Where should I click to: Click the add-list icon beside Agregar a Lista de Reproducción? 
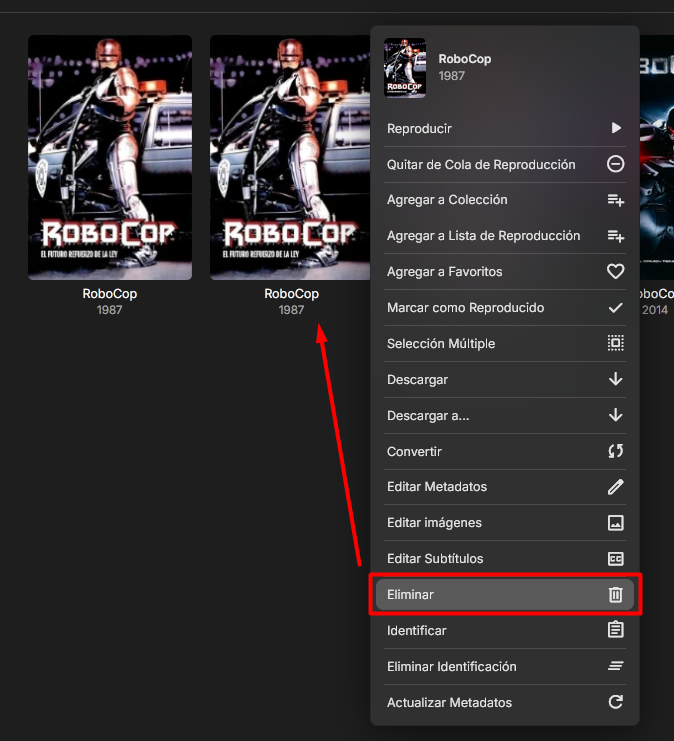pos(615,236)
